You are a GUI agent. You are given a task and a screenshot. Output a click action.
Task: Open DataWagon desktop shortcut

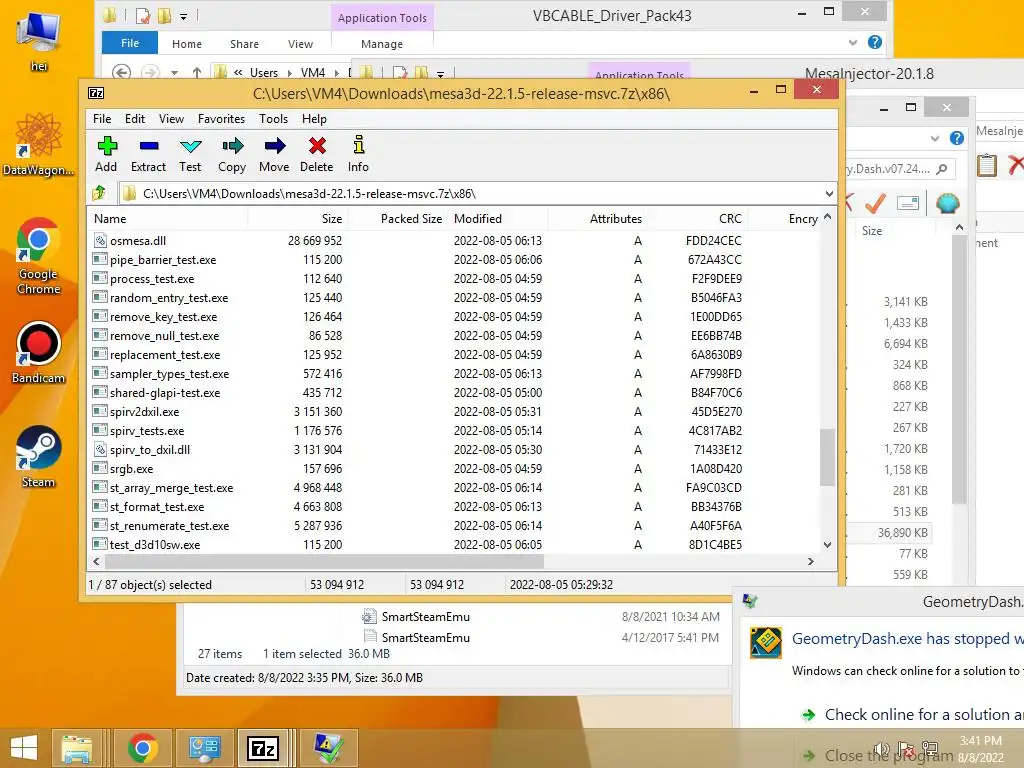point(39,144)
